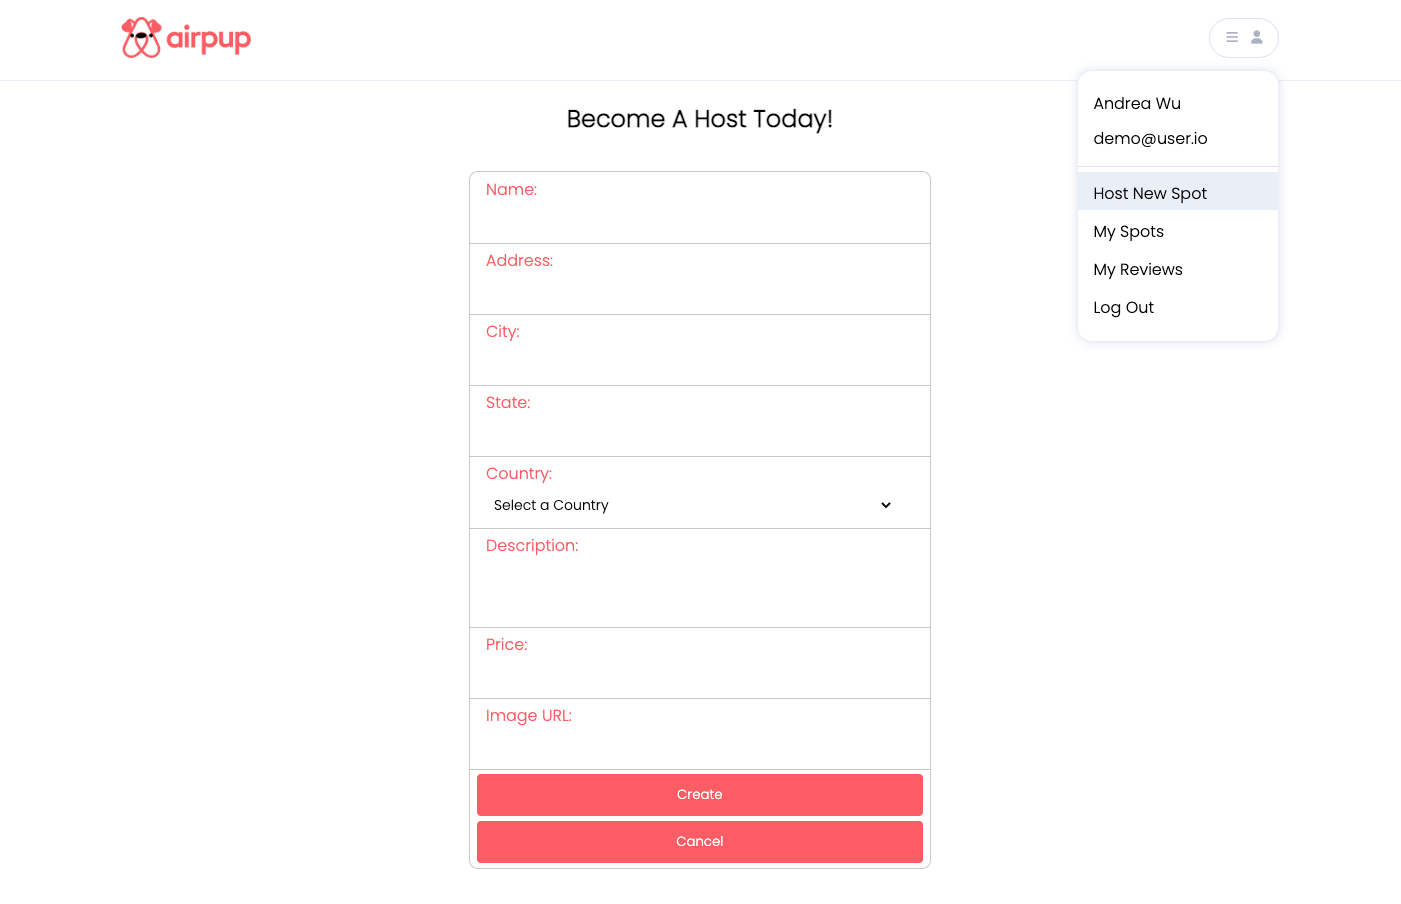Open the Select a Country dropdown

pos(690,505)
